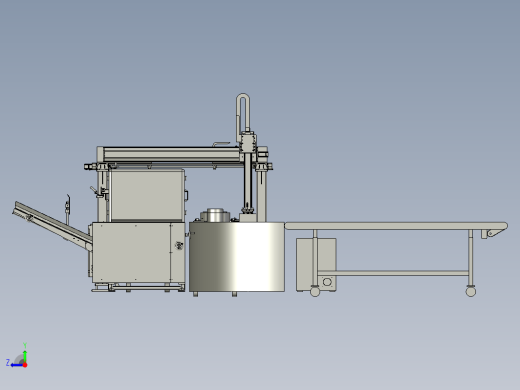This screenshot has height=390, width=520.
Task: Click the red X axis dot on triad
Action: 25,365
